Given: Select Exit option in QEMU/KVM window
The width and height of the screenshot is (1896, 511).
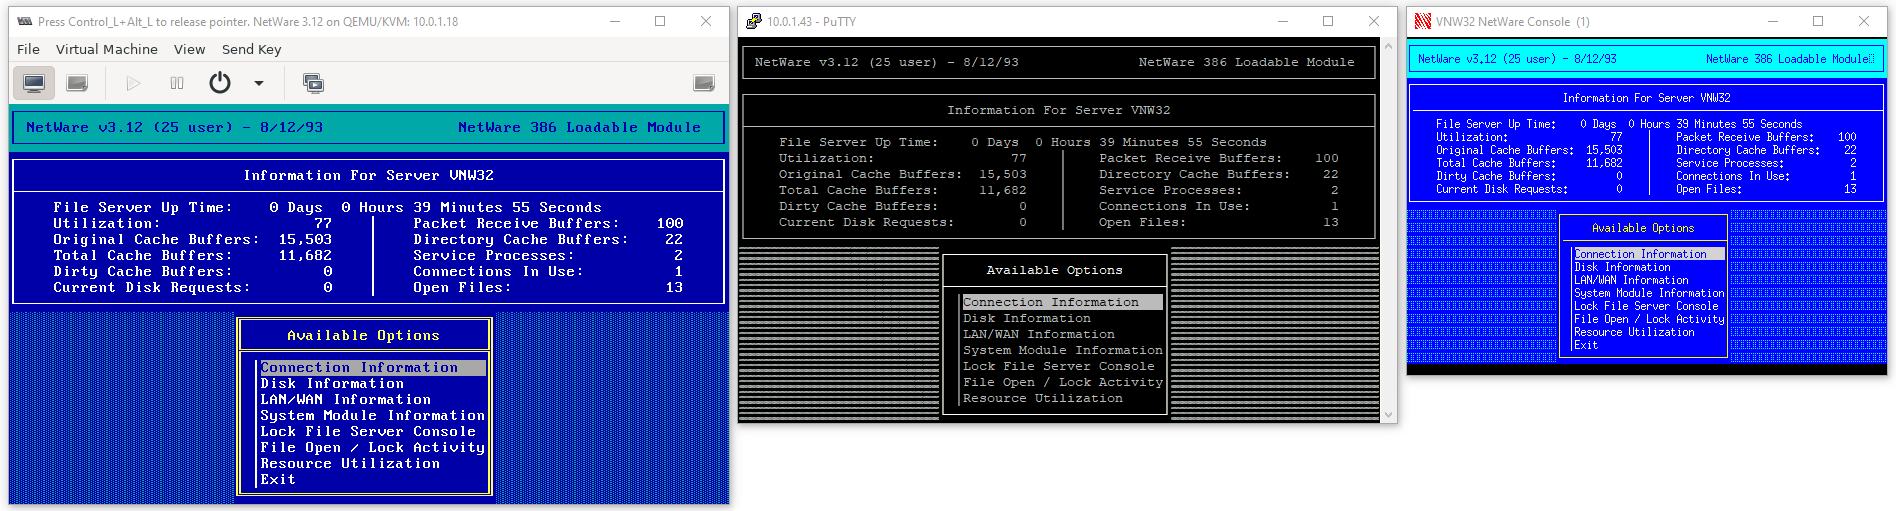Looking at the screenshot, I should coord(278,480).
